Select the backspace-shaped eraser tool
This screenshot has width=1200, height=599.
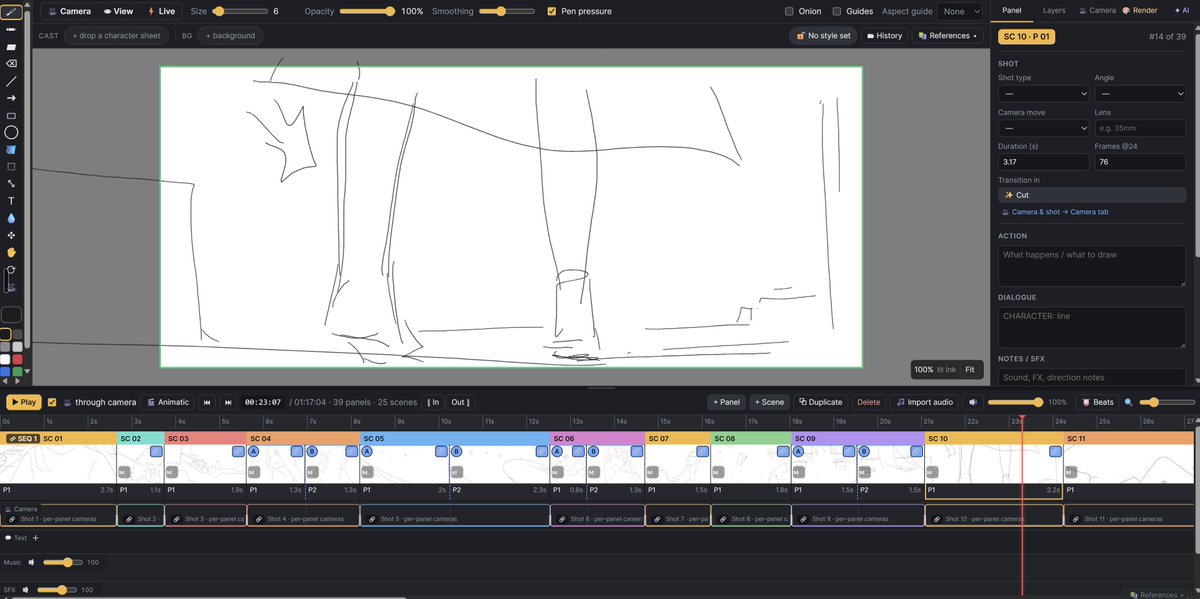coord(11,63)
